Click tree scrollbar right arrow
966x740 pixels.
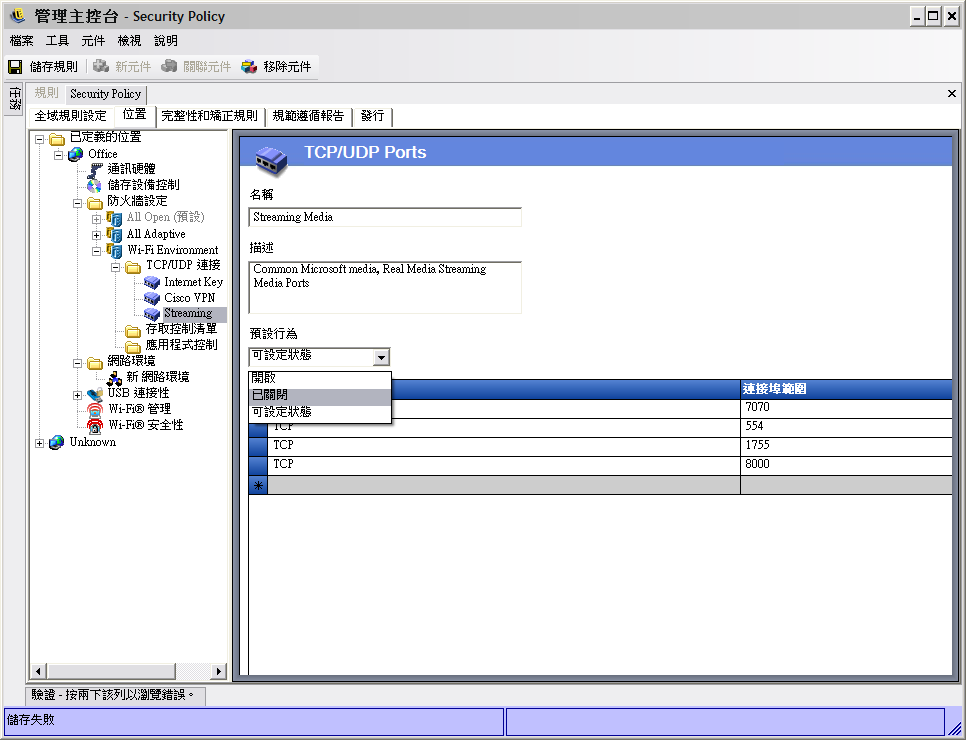pyautogui.click(x=219, y=671)
